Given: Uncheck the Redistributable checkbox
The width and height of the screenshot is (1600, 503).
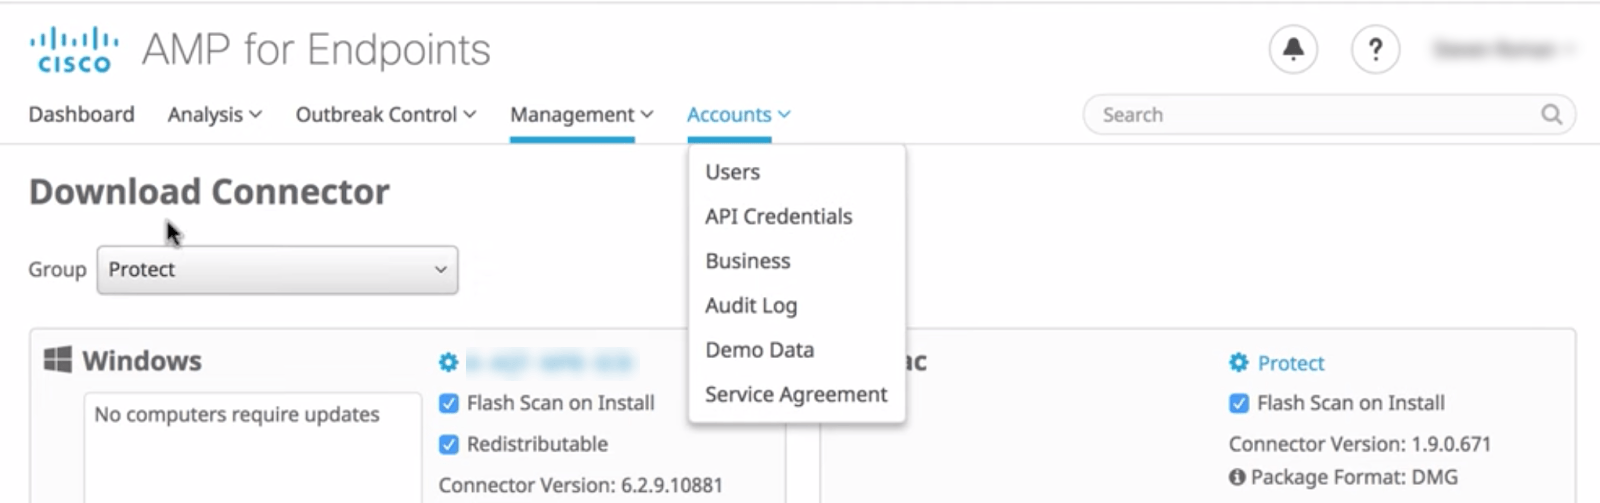Looking at the screenshot, I should click(449, 445).
